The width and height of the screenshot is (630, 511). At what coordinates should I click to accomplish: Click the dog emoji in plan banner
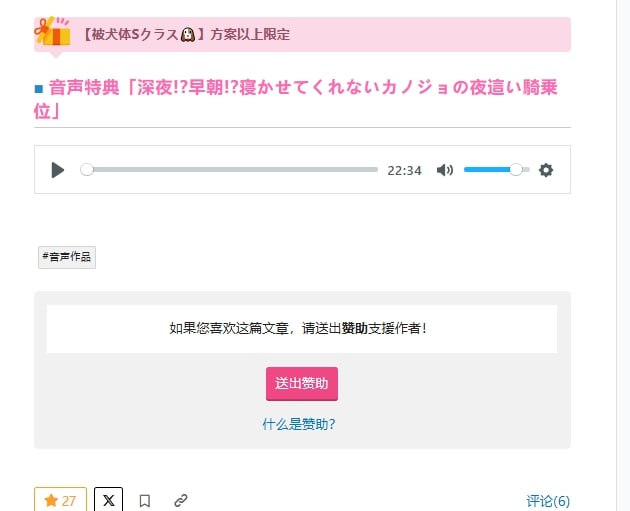(186, 34)
